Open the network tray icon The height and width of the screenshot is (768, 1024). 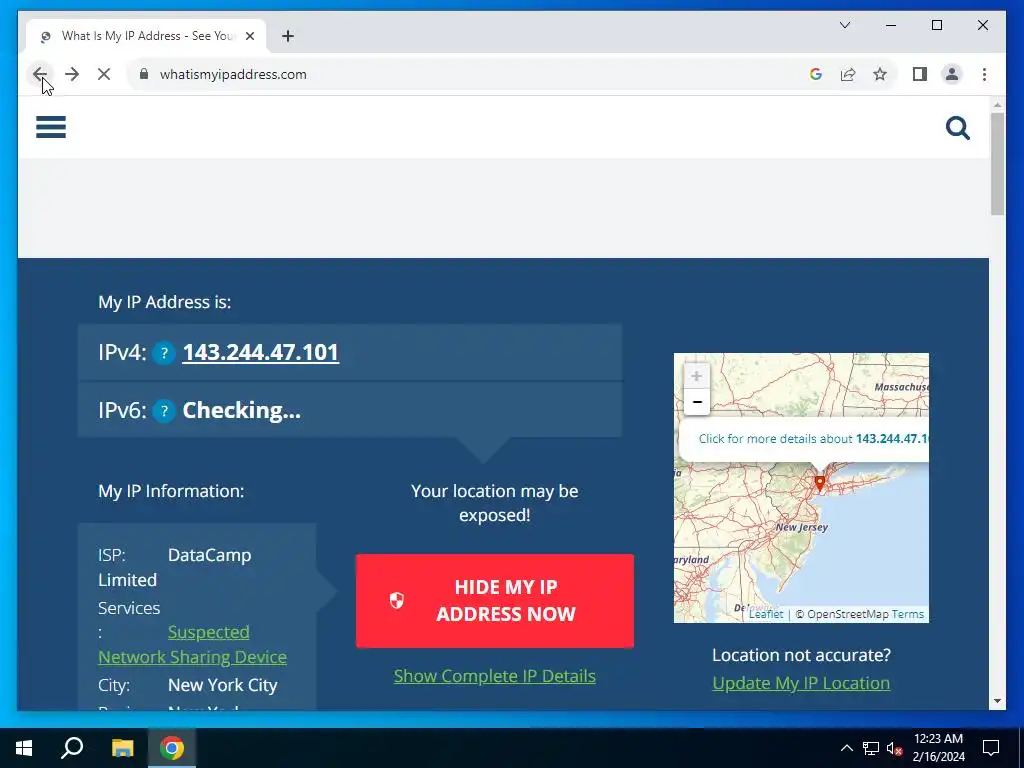coord(871,748)
